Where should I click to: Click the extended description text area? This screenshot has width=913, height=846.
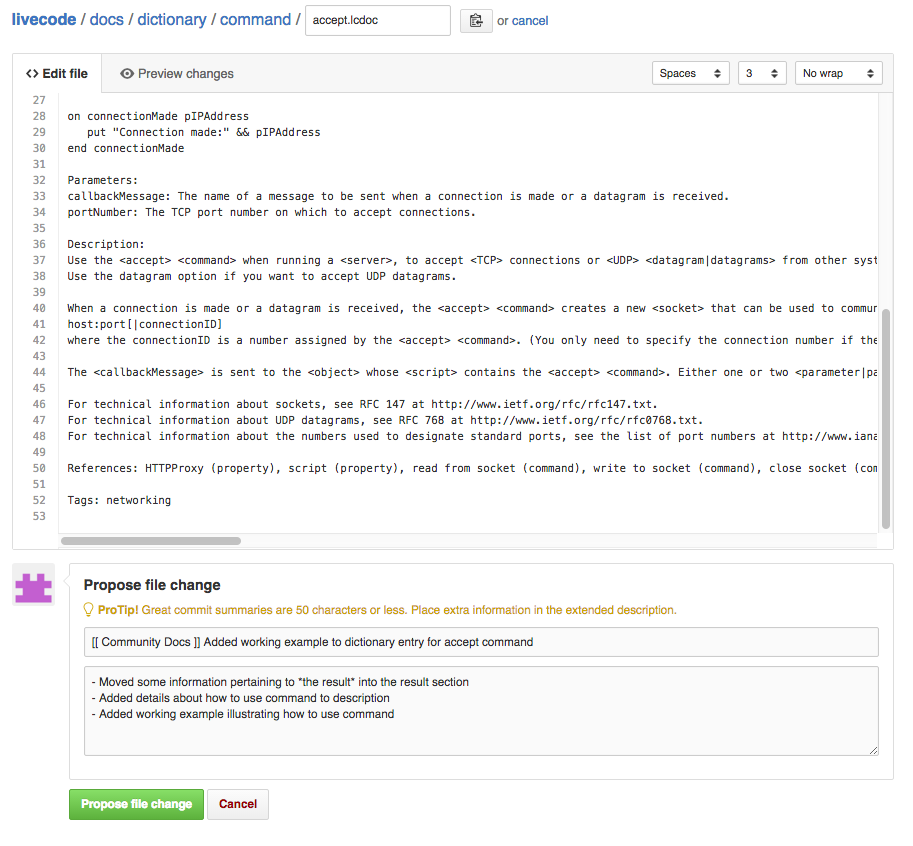tap(480, 710)
